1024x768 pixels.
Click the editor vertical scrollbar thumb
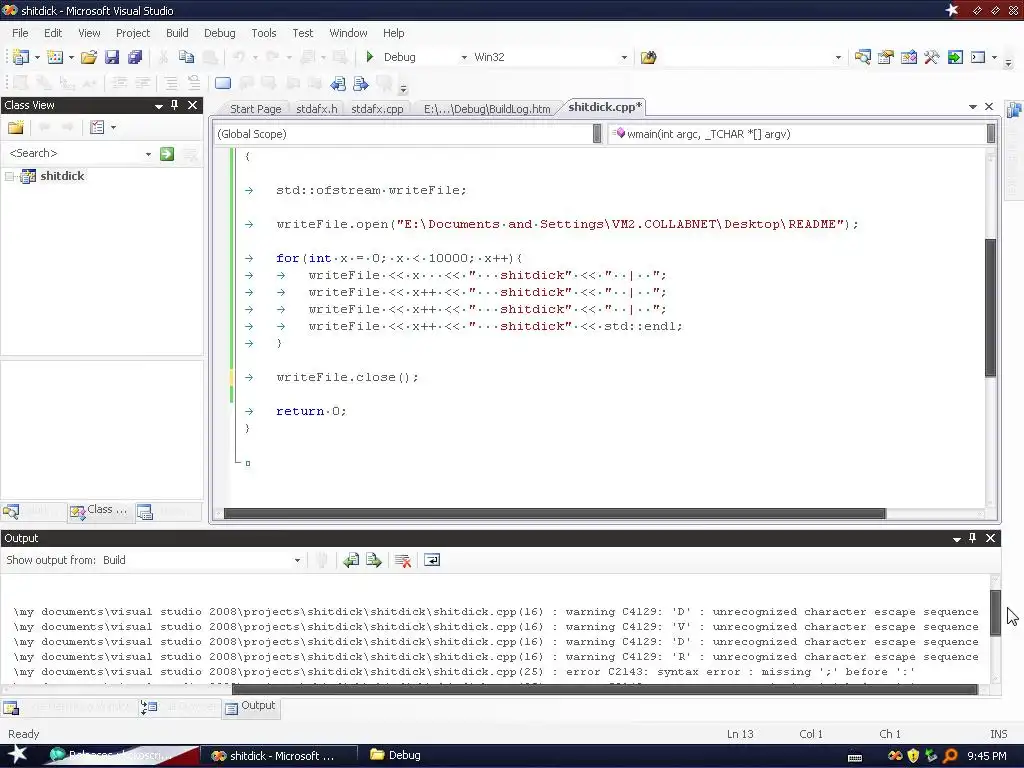pyautogui.click(x=990, y=307)
